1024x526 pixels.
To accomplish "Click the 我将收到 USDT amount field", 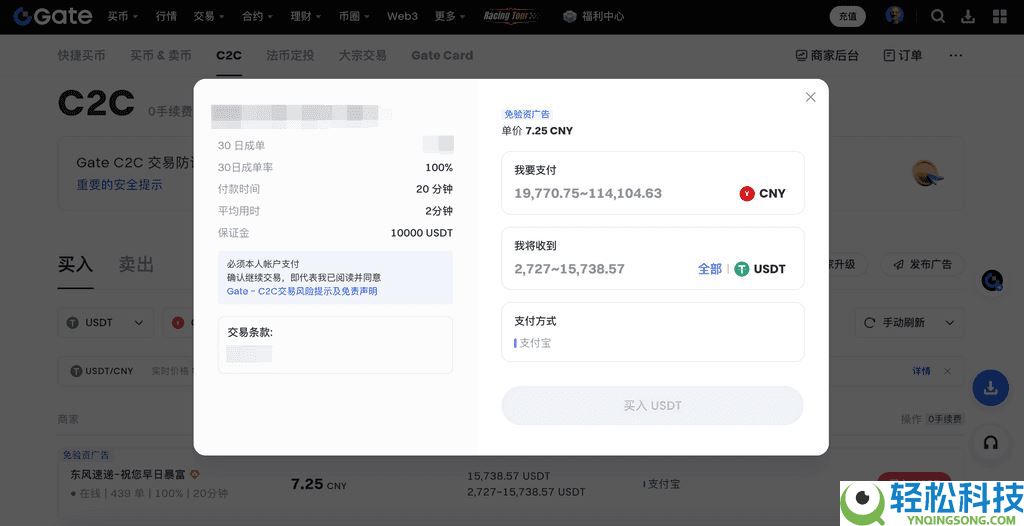I will pyautogui.click(x=653, y=258).
